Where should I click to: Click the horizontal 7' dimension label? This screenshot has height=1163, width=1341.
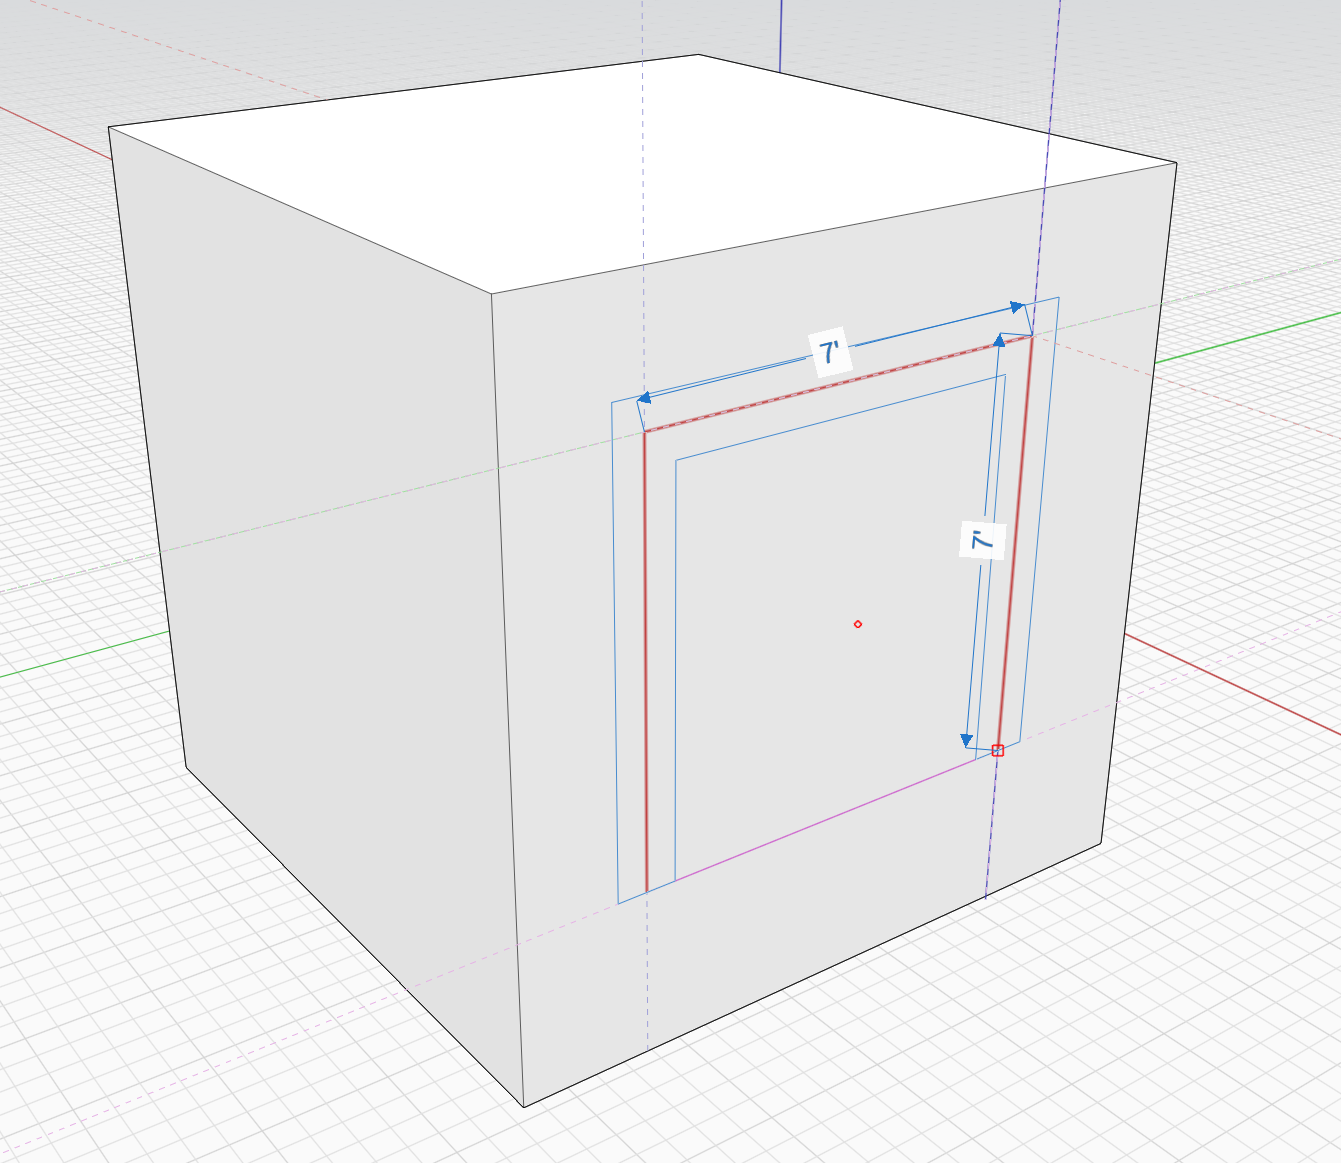click(831, 353)
